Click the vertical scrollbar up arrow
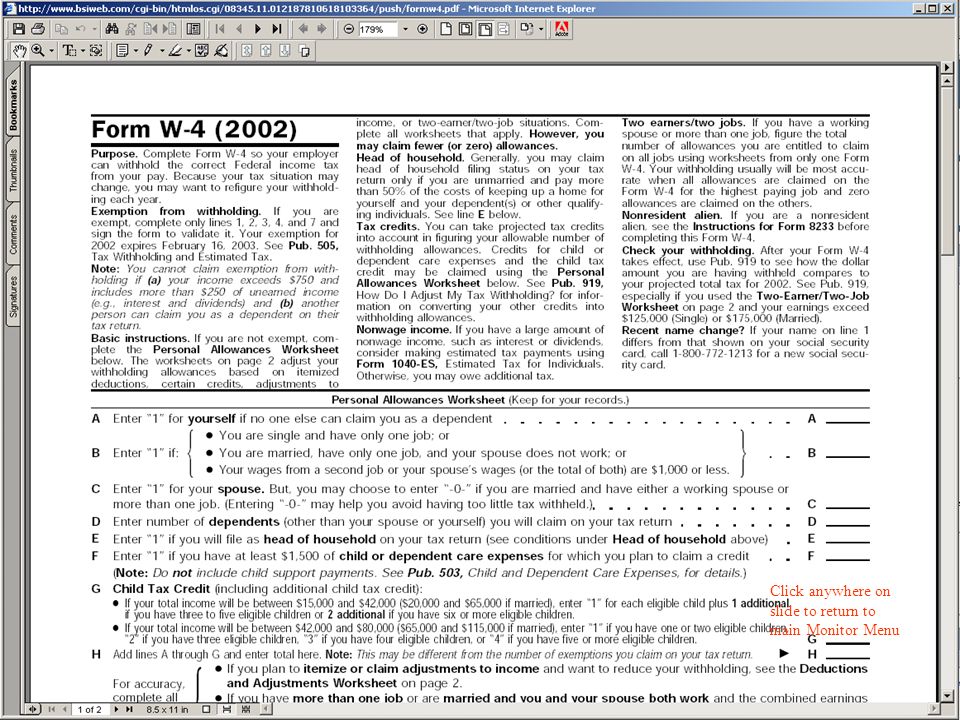The width and height of the screenshot is (960, 720). click(947, 80)
